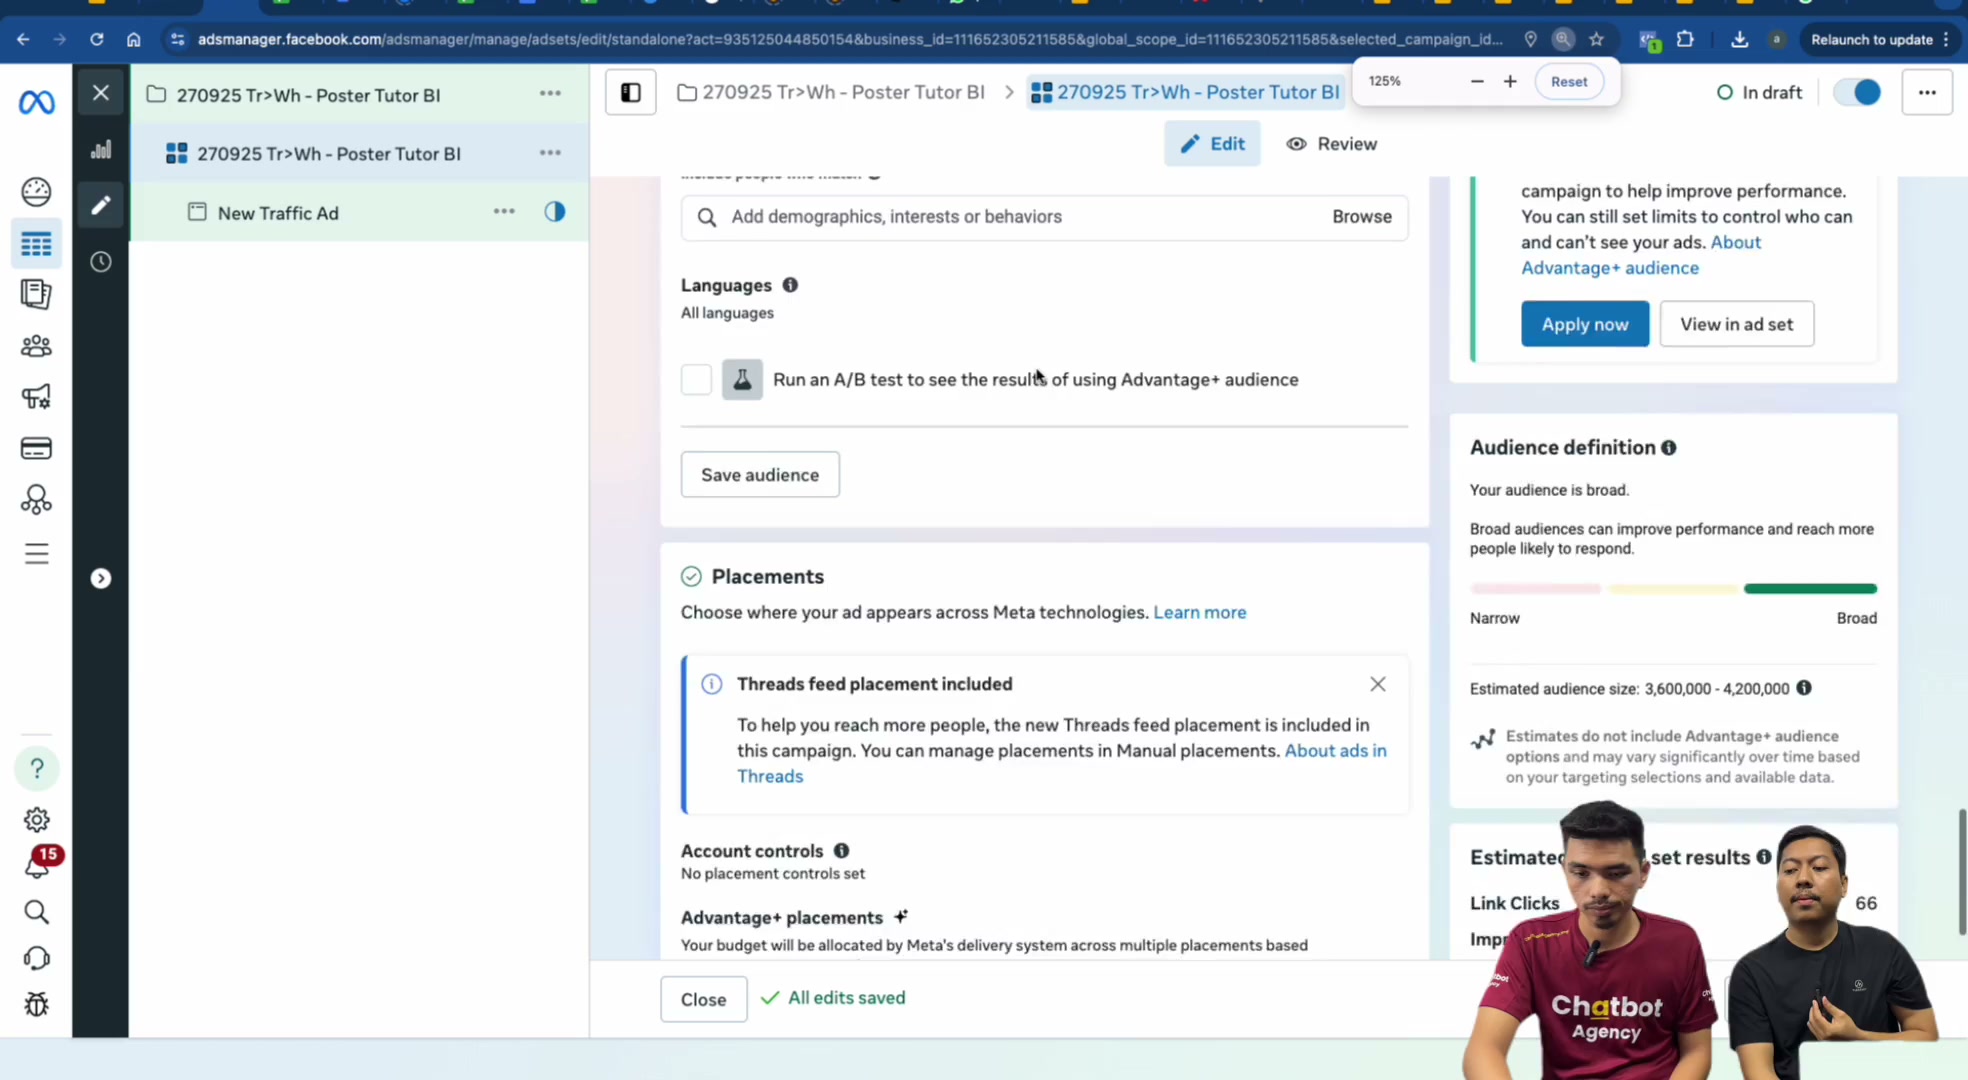This screenshot has width=1968, height=1080.
Task: Toggle the side navigation panel layout button
Action: (x=631, y=93)
